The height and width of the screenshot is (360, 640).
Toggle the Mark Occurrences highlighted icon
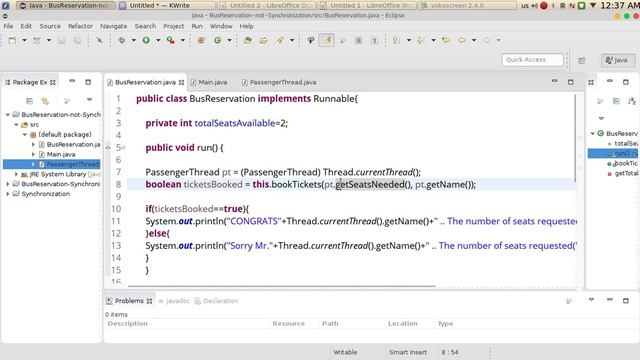click(x=327, y=40)
